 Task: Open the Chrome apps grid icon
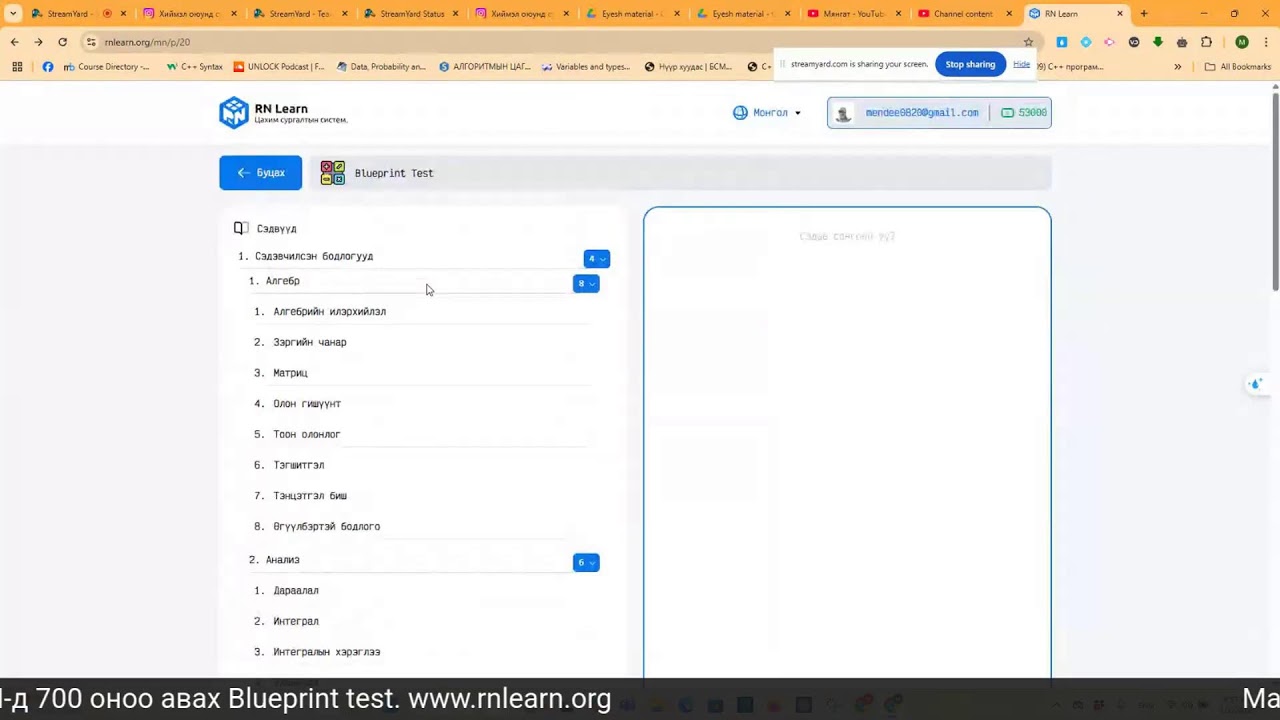coord(17,67)
